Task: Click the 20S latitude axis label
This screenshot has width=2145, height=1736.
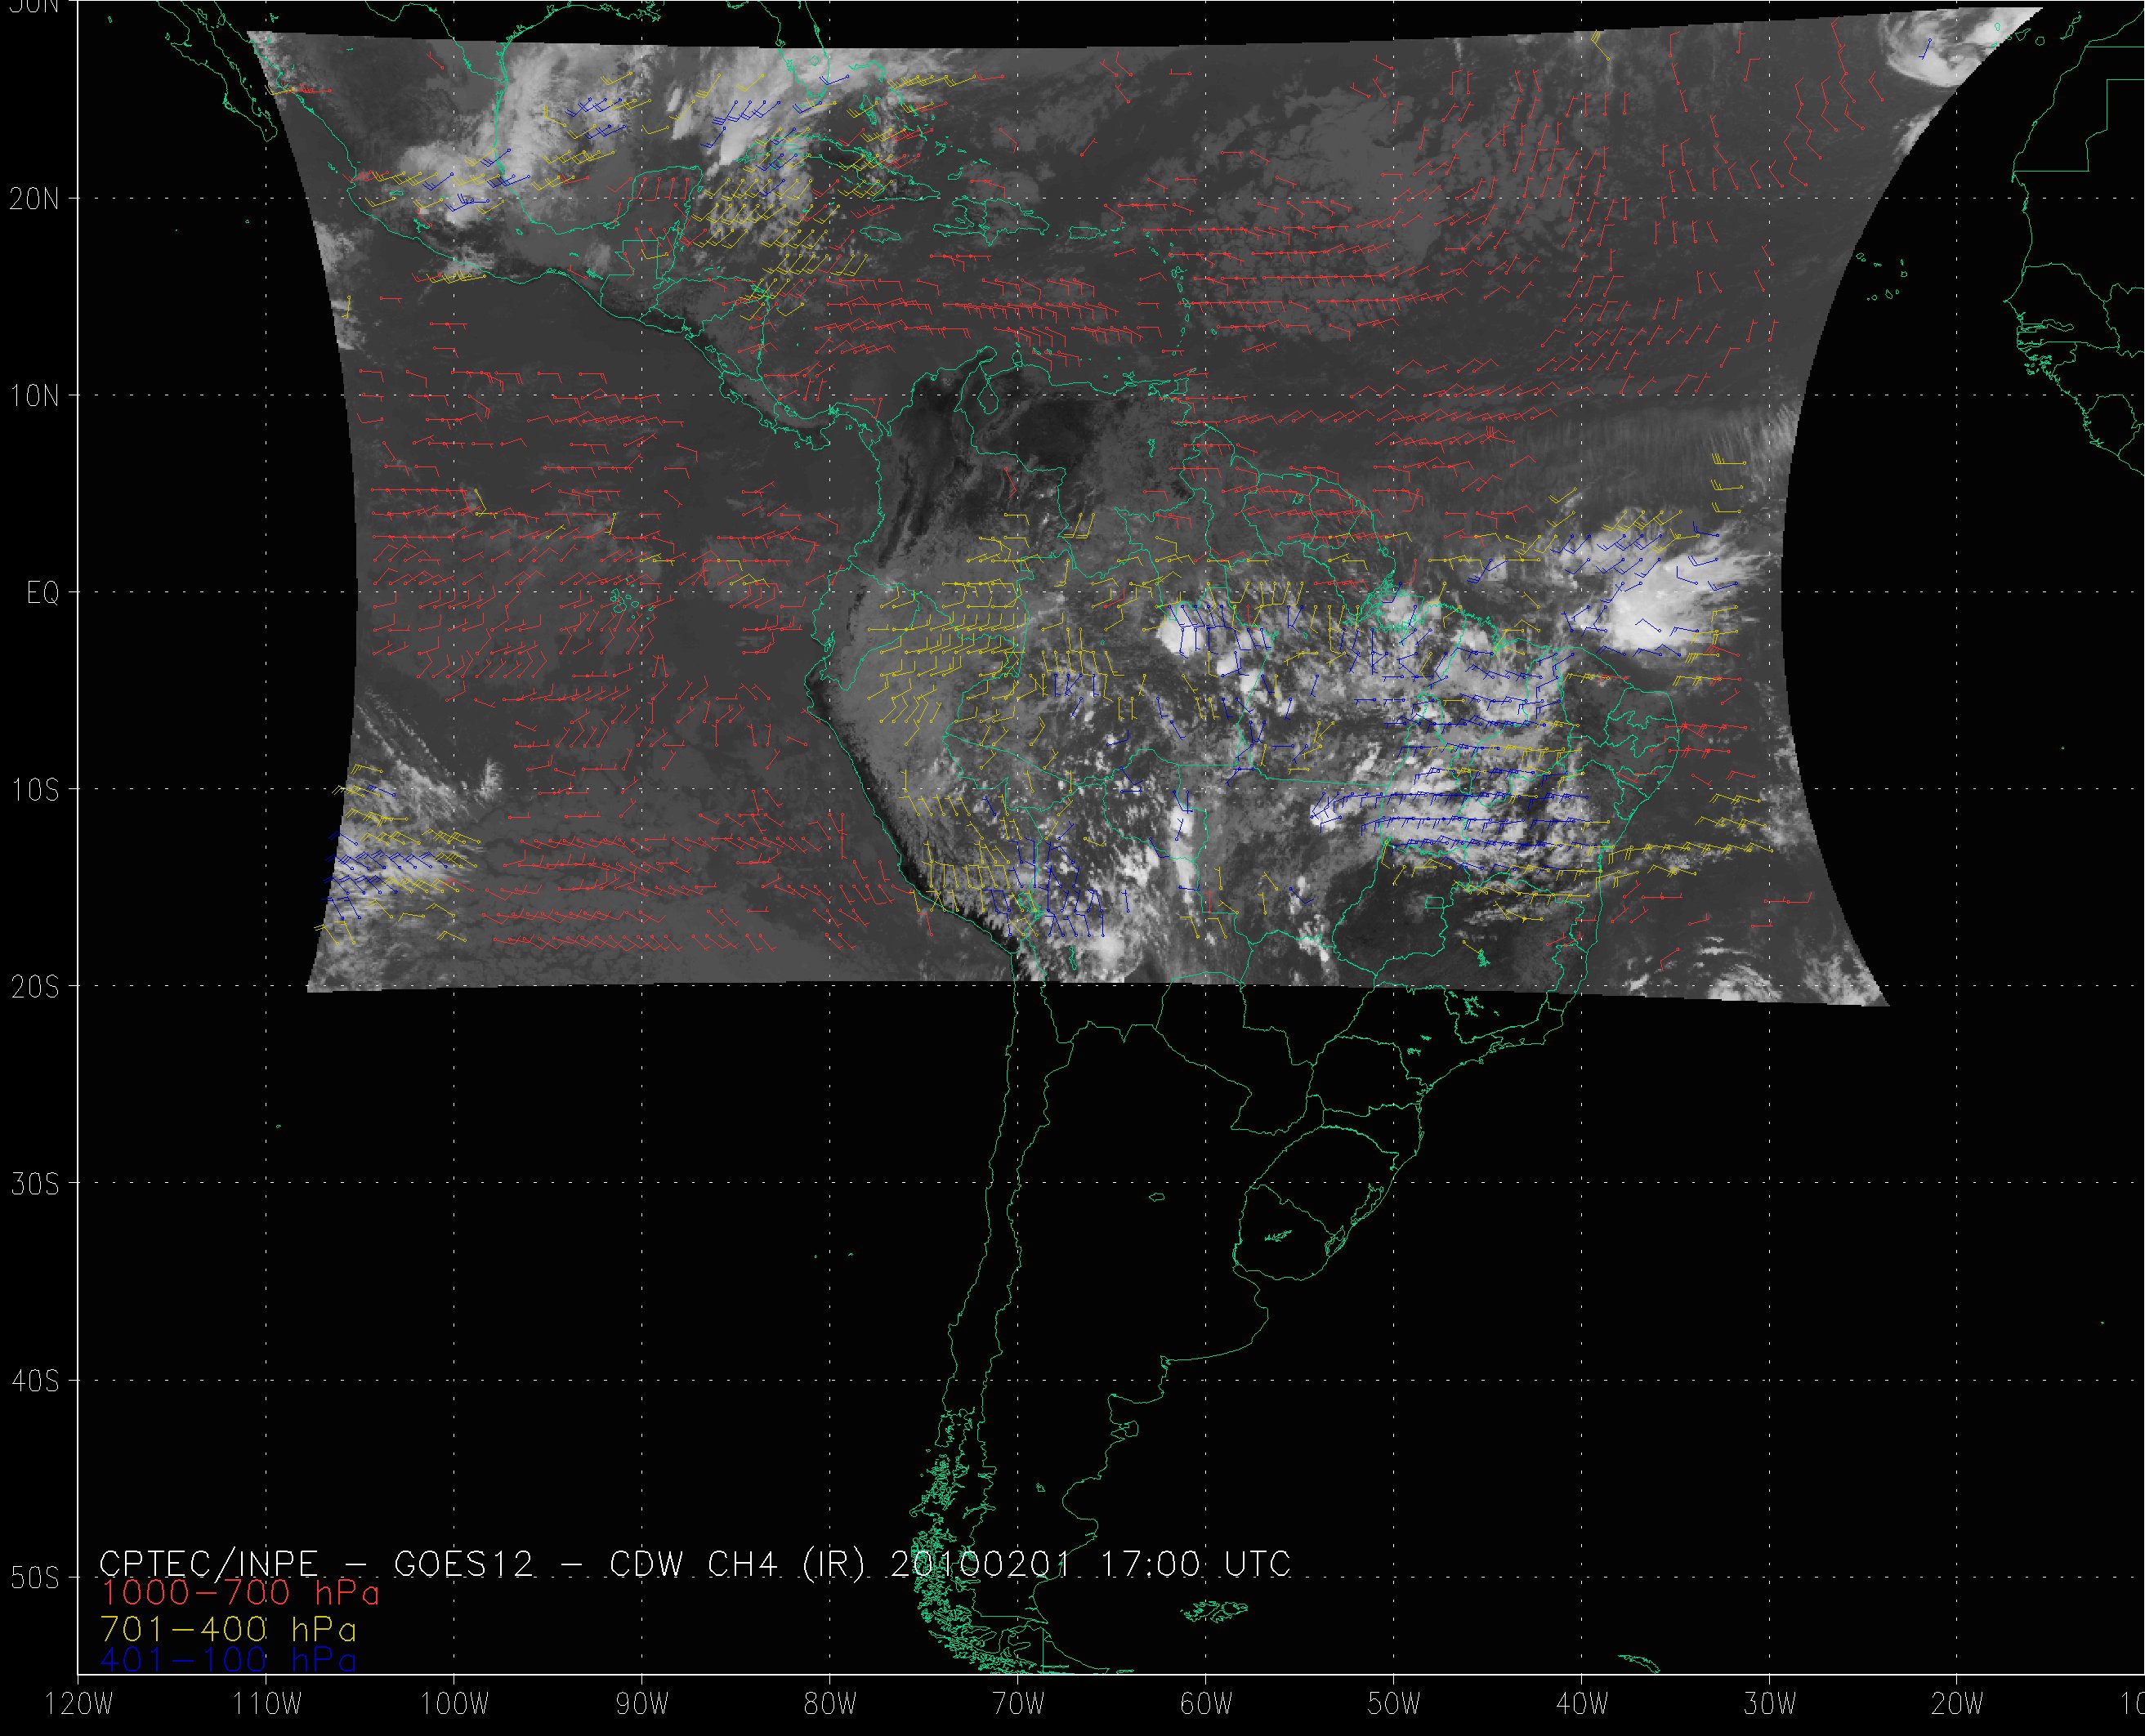Action: tap(34, 988)
